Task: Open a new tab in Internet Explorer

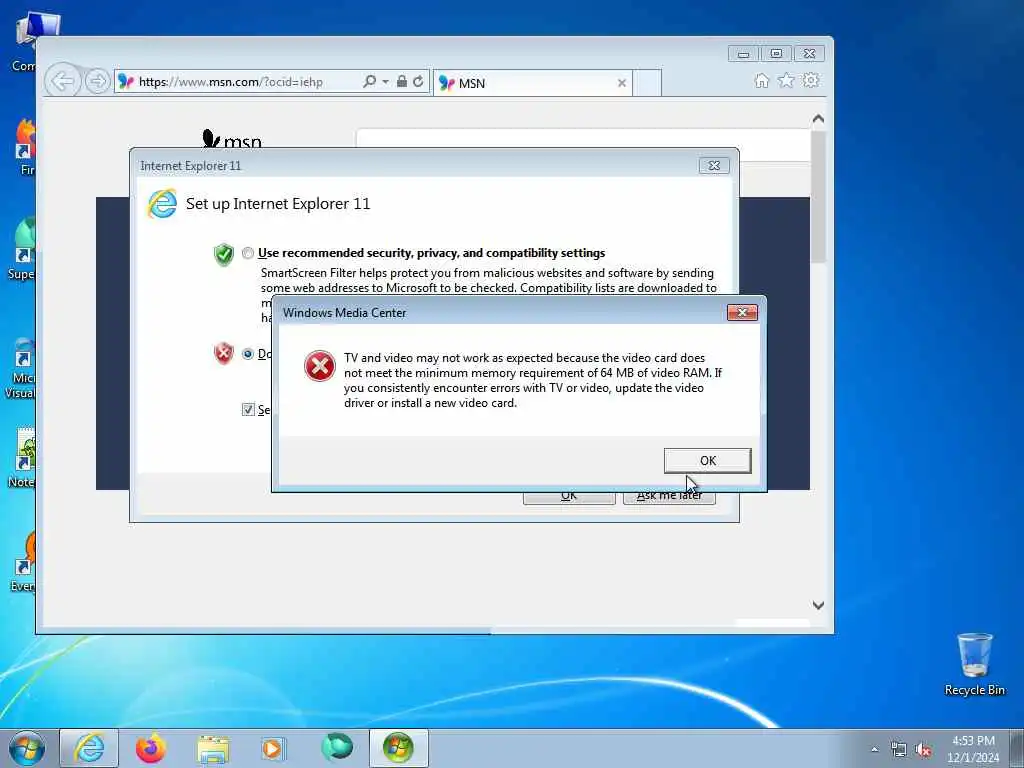Action: [647, 83]
